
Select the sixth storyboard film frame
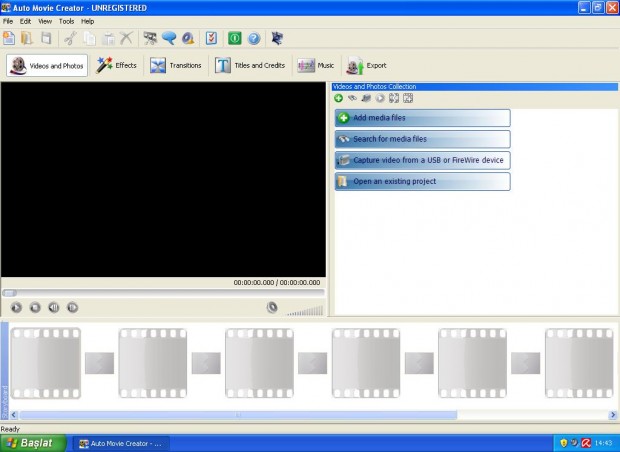coord(579,363)
